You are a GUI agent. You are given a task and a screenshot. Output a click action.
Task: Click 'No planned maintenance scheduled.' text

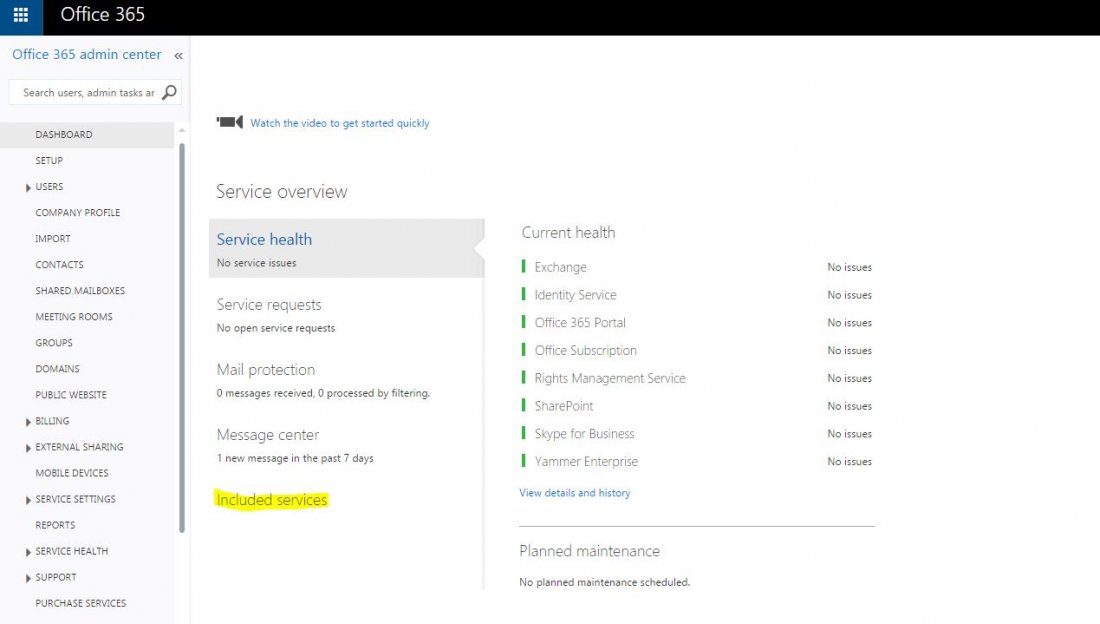[605, 582]
